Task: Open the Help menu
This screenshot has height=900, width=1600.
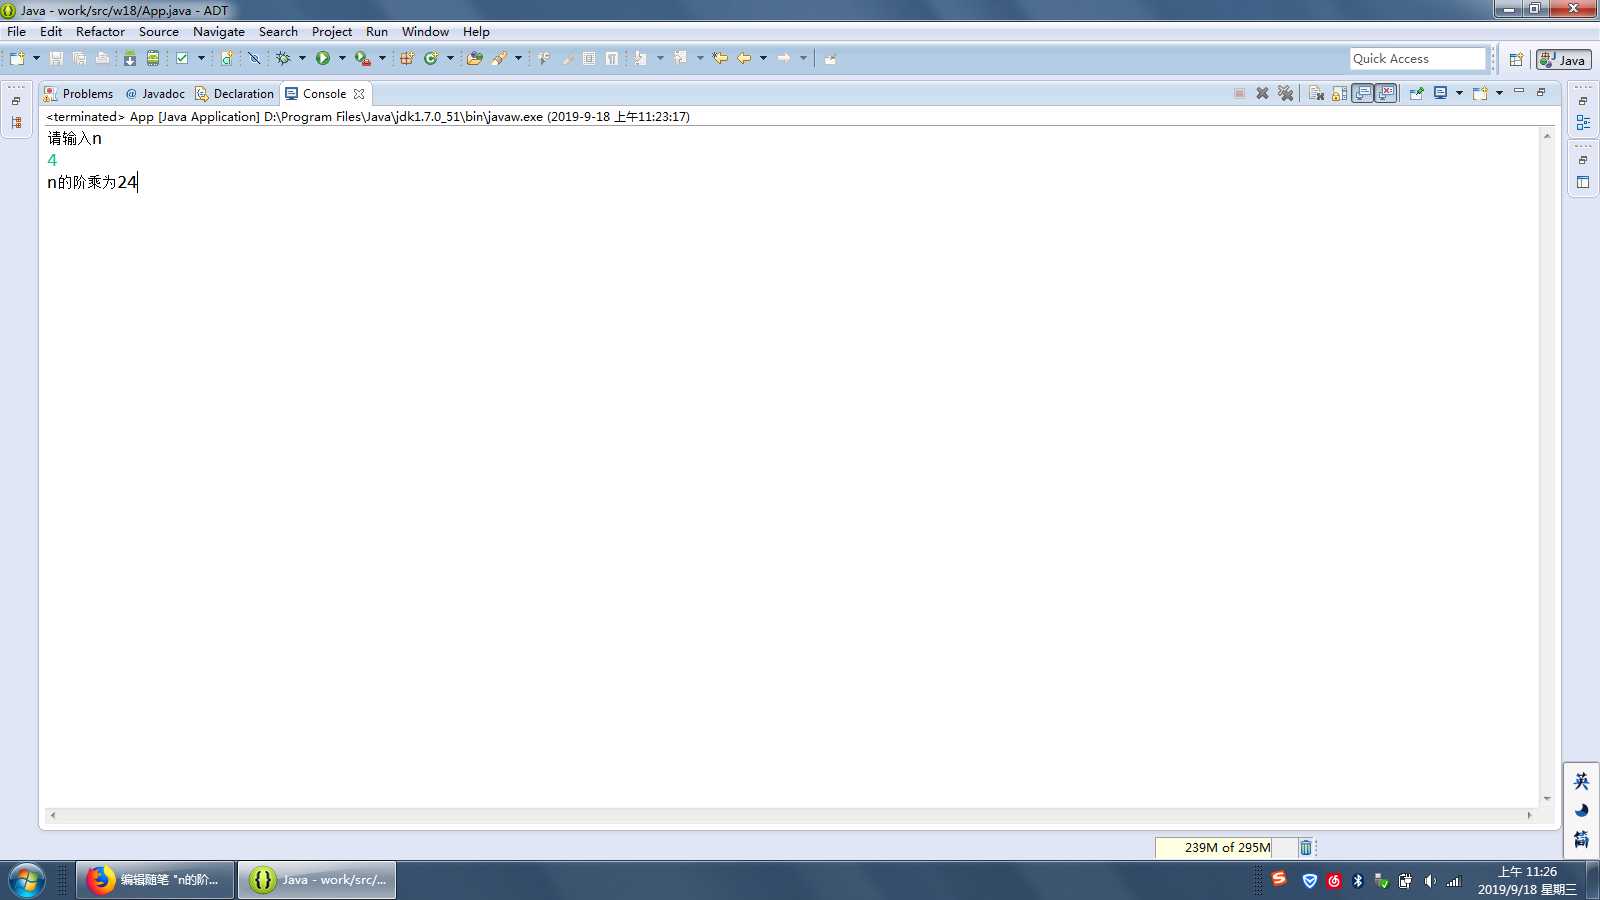Action: (x=476, y=31)
